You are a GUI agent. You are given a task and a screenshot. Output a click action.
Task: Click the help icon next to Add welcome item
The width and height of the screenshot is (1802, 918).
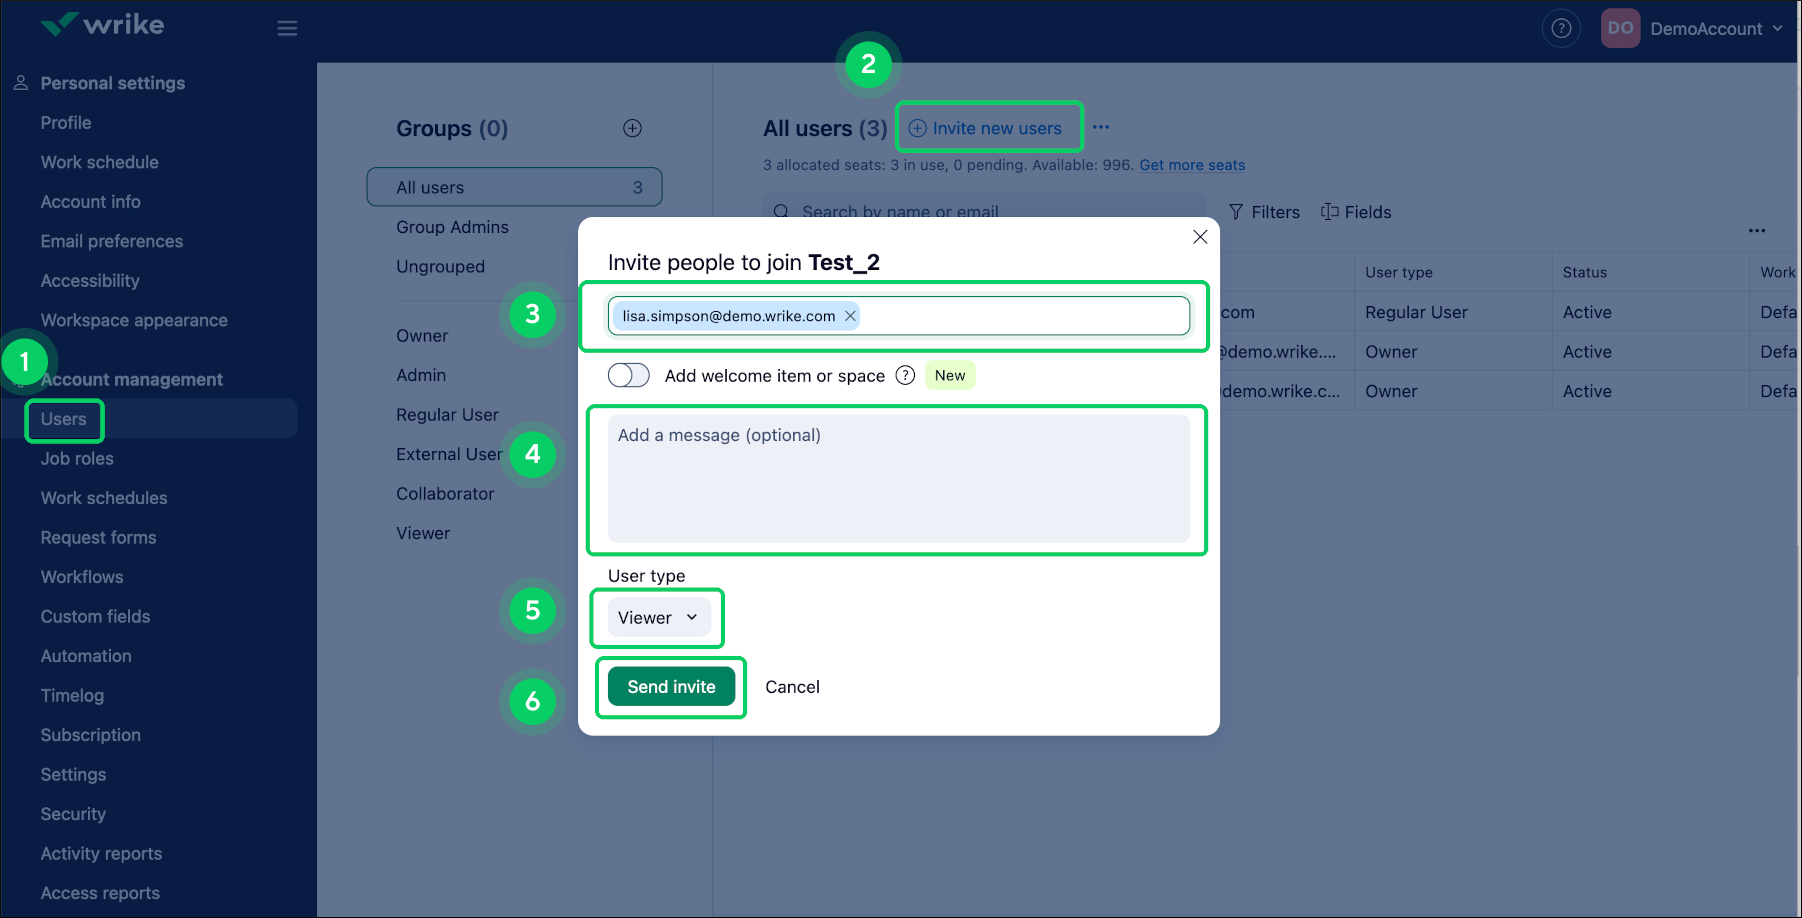click(x=905, y=375)
